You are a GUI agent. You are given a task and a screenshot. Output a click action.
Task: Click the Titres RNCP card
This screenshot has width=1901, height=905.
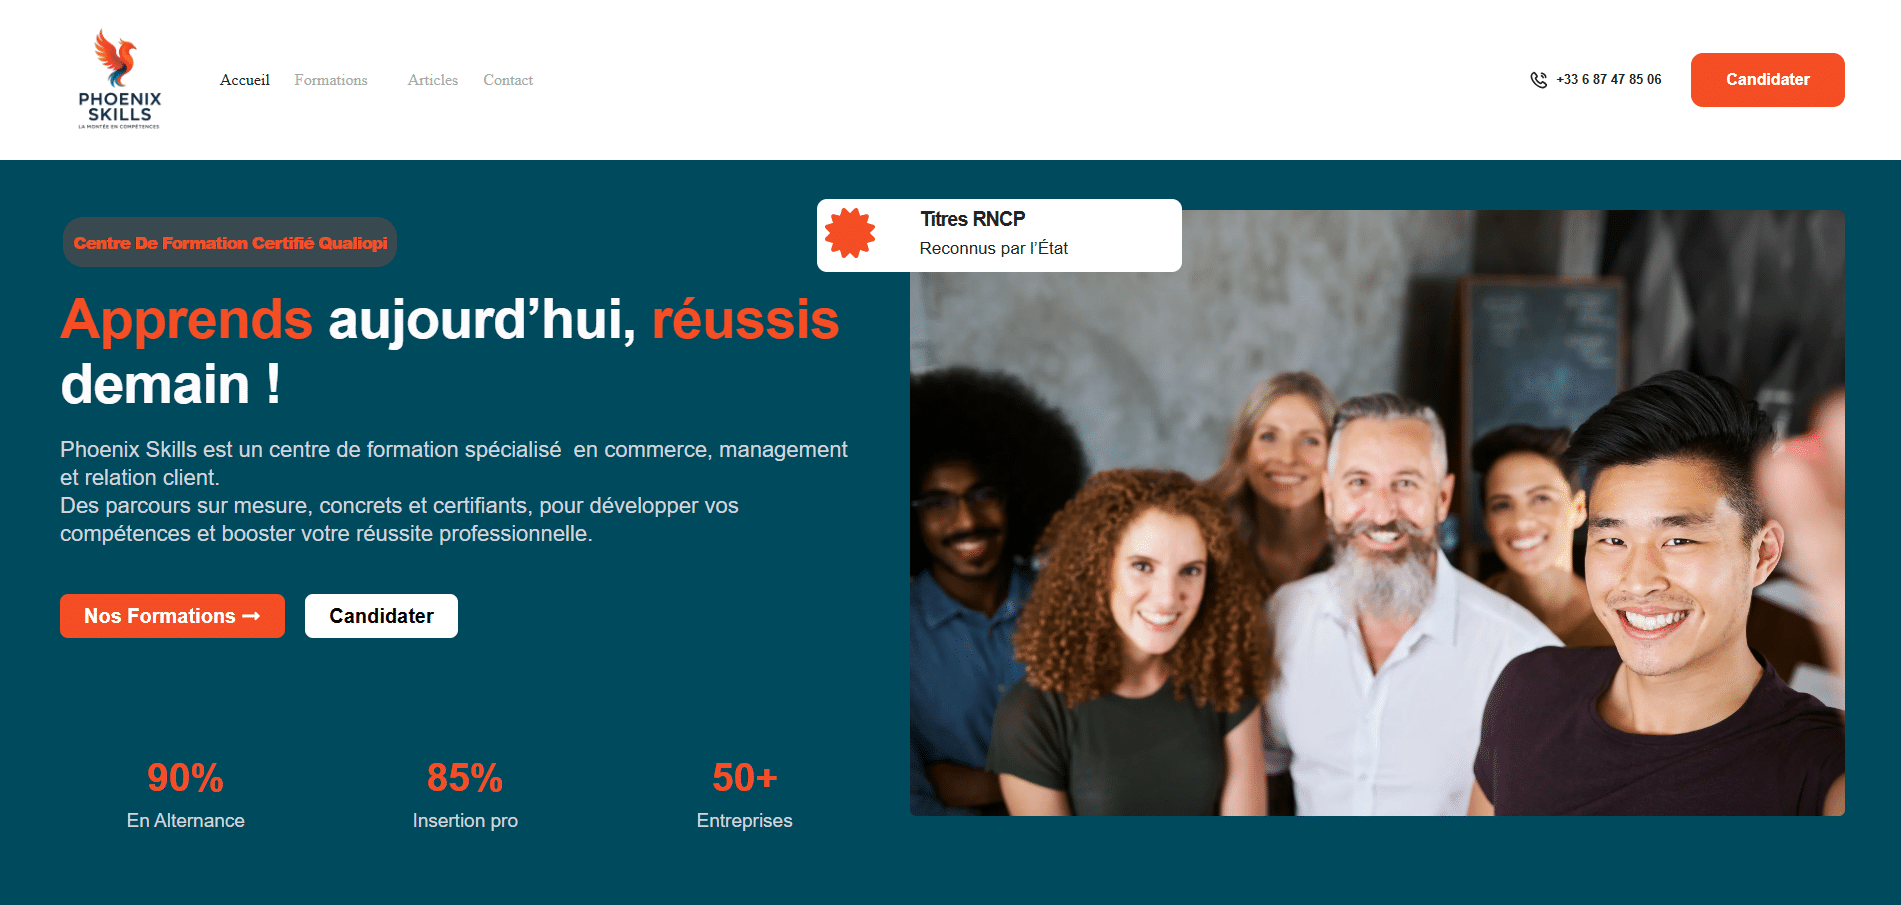point(999,235)
